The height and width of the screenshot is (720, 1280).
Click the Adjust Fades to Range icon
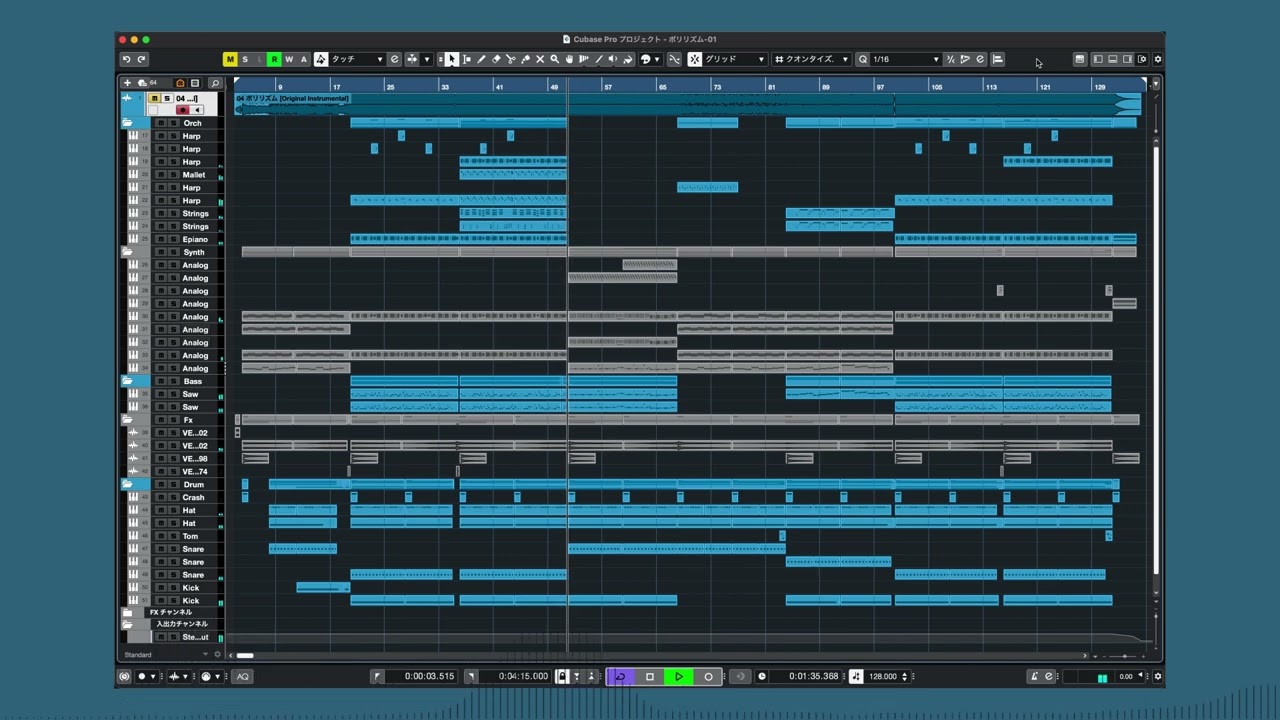998,59
